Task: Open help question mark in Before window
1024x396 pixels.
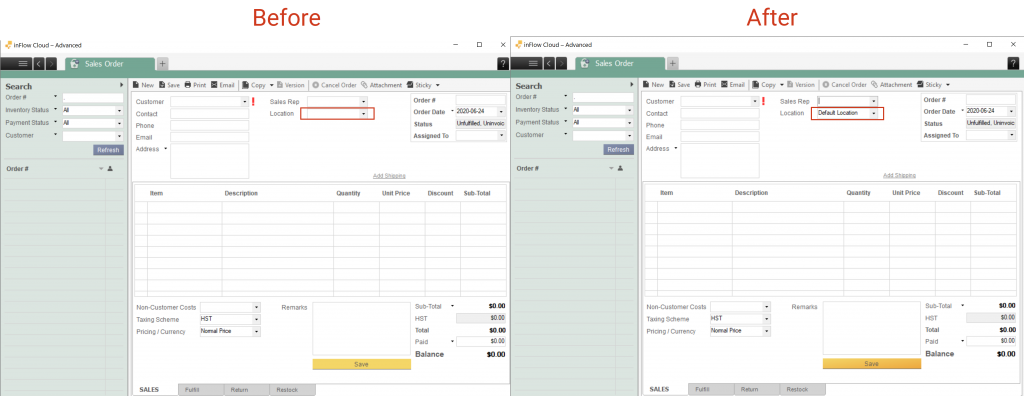Action: click(503, 63)
